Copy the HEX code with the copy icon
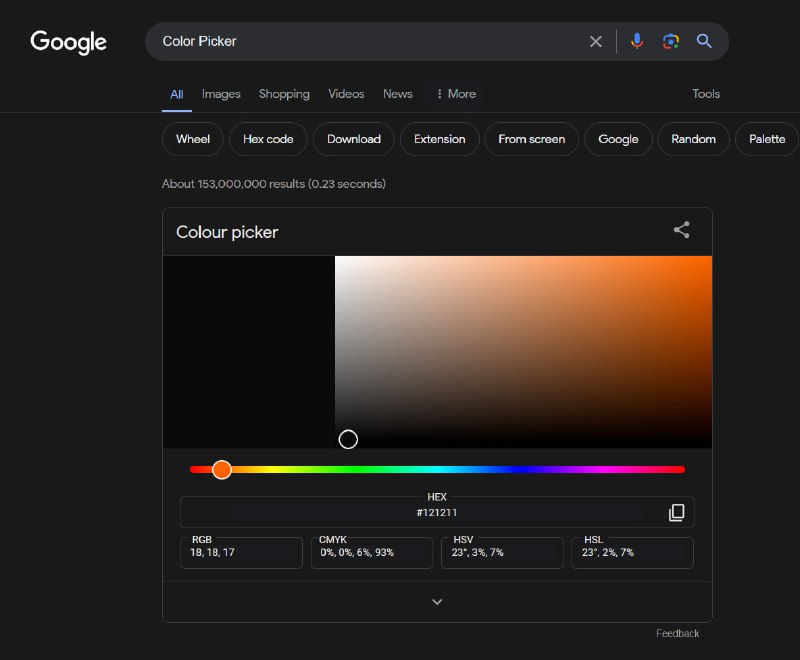The height and width of the screenshot is (660, 800). click(x=677, y=512)
